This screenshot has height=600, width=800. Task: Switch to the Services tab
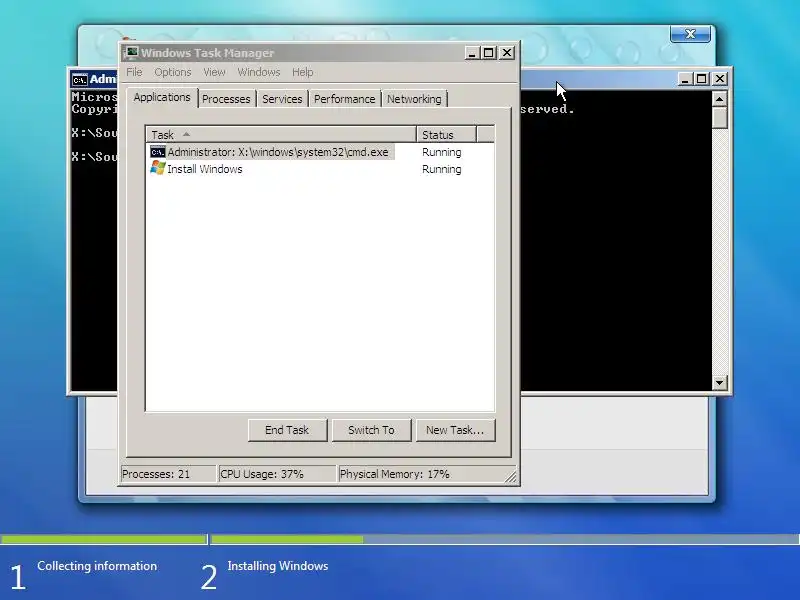coord(282,99)
